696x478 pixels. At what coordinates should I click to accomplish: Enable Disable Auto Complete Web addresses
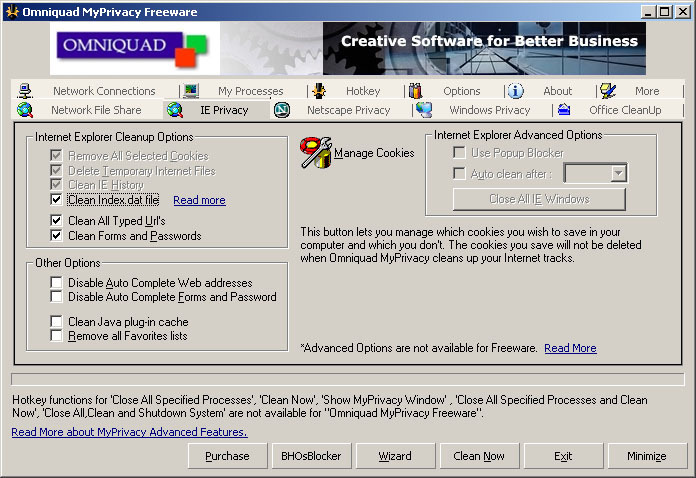point(56,283)
